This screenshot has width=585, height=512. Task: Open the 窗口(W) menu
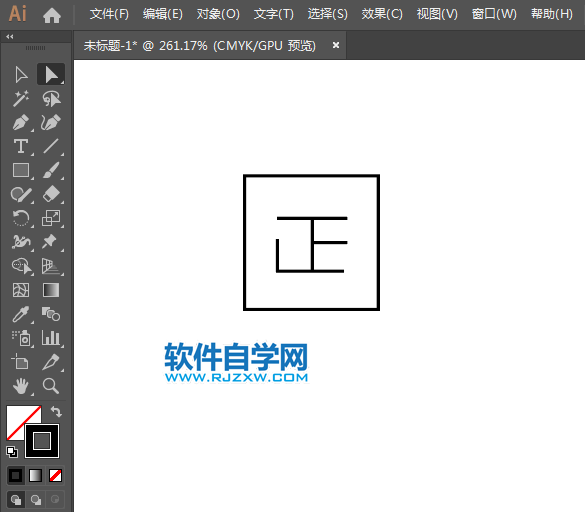coord(494,14)
